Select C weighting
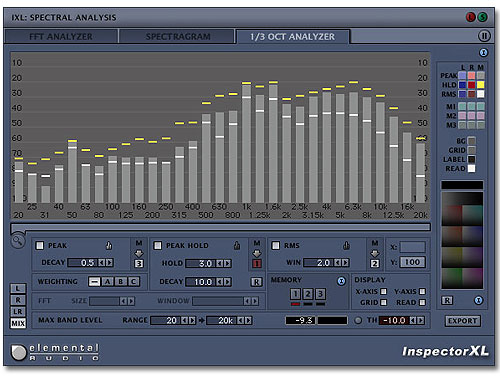Image resolution: width=500 pixels, height=379 pixels. pos(133,282)
